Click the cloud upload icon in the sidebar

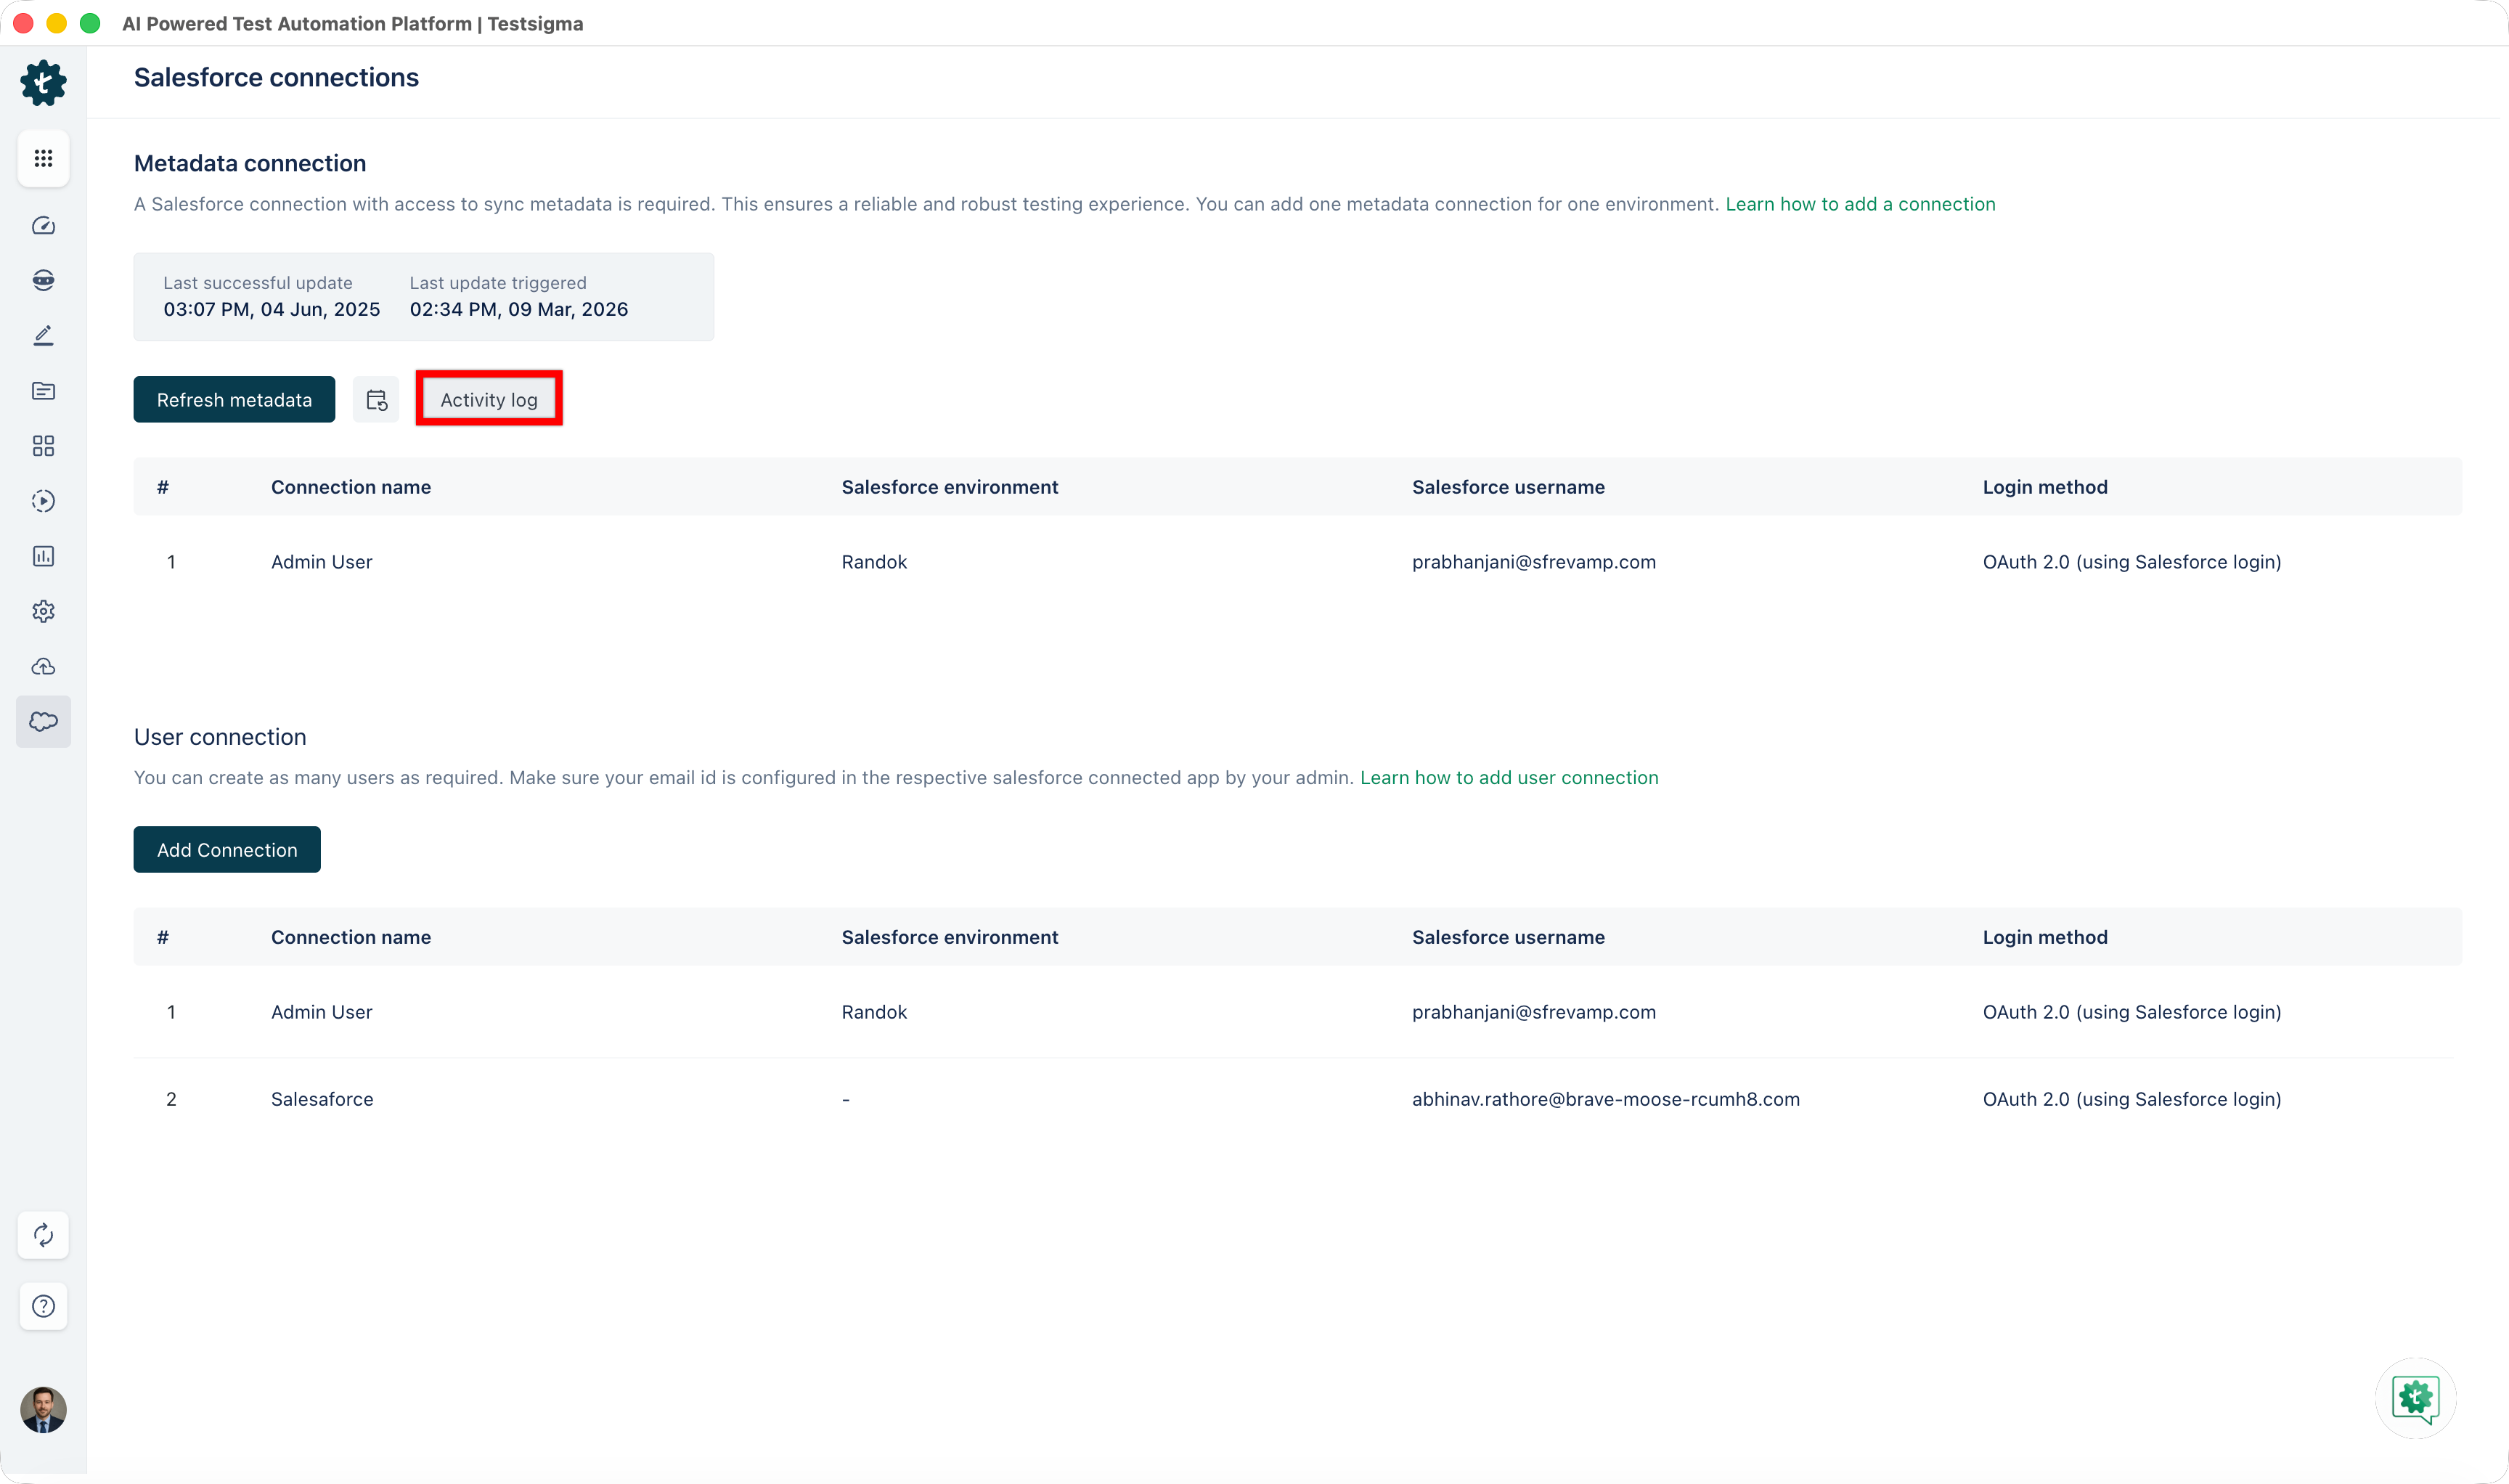click(x=43, y=667)
